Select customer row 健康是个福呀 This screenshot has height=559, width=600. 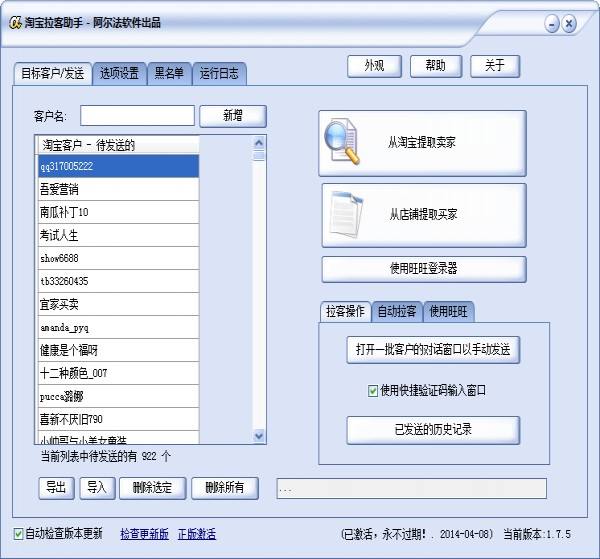click(119, 350)
